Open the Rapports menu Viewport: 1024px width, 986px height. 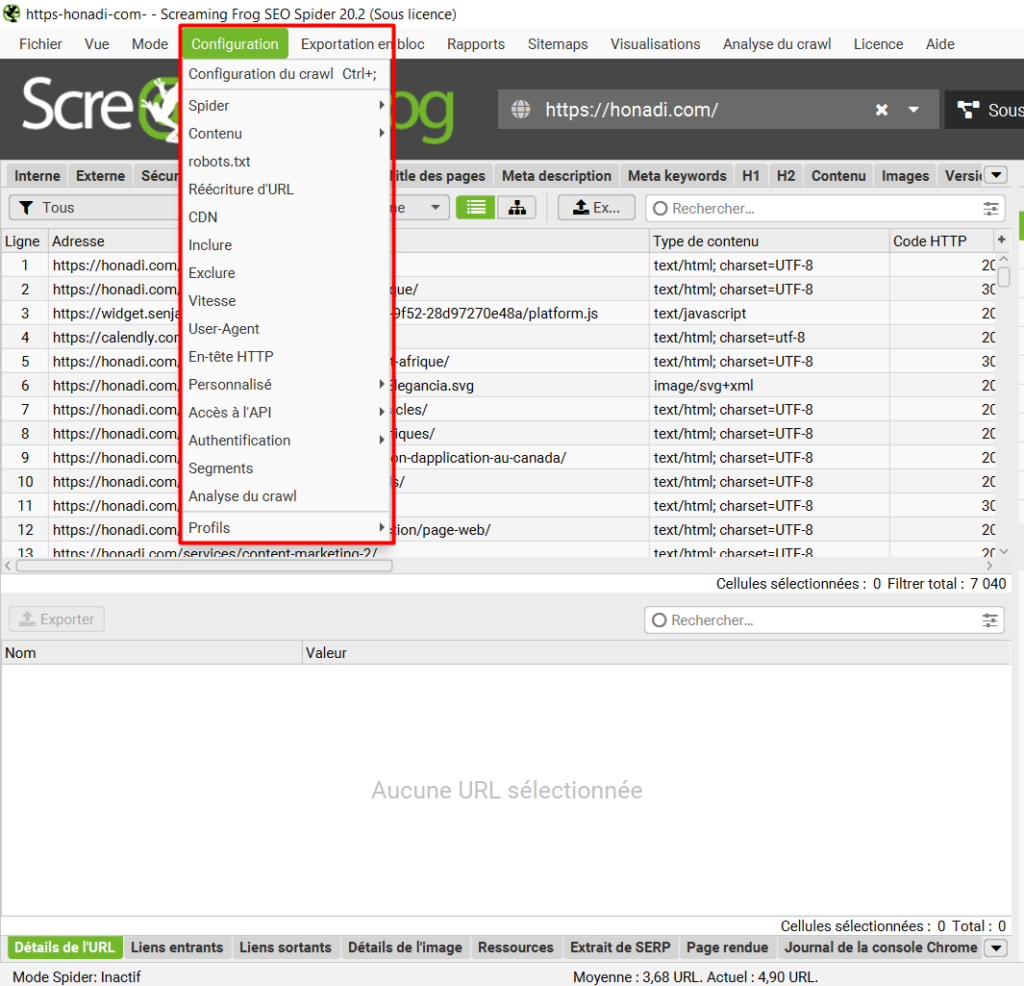coord(475,44)
